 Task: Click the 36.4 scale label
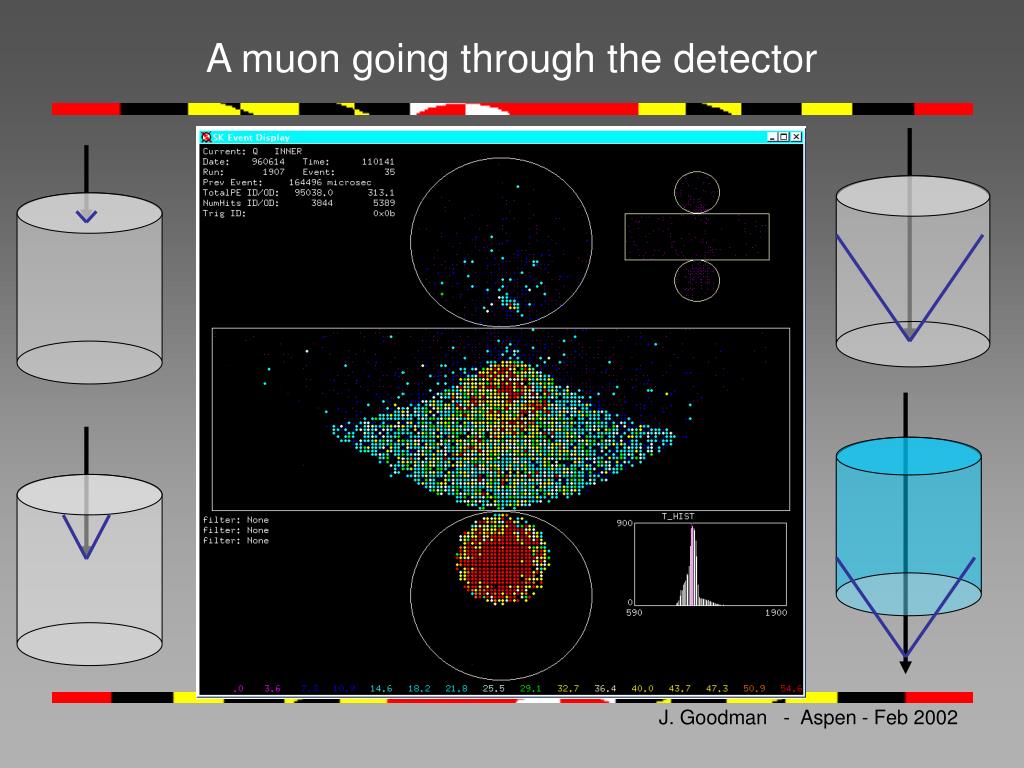605,688
